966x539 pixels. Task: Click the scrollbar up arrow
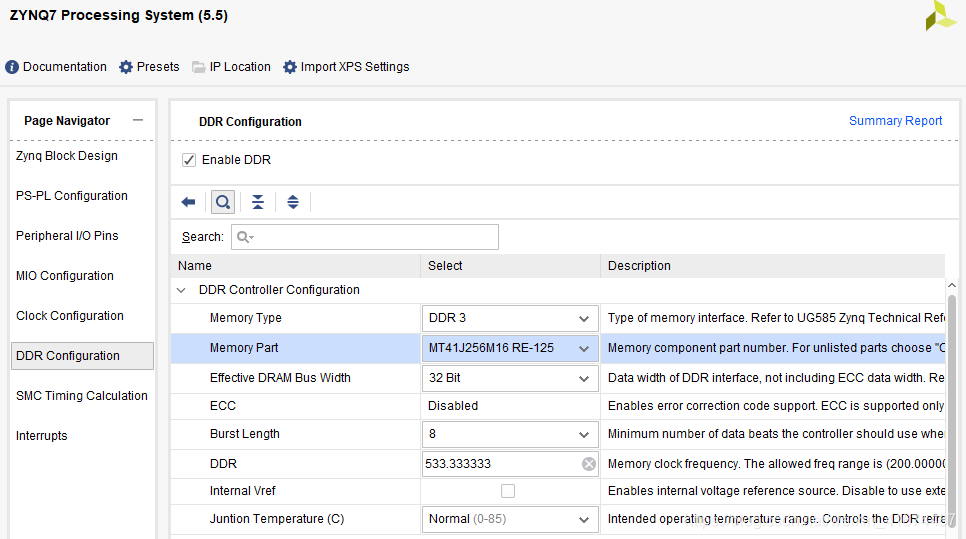tap(952, 286)
